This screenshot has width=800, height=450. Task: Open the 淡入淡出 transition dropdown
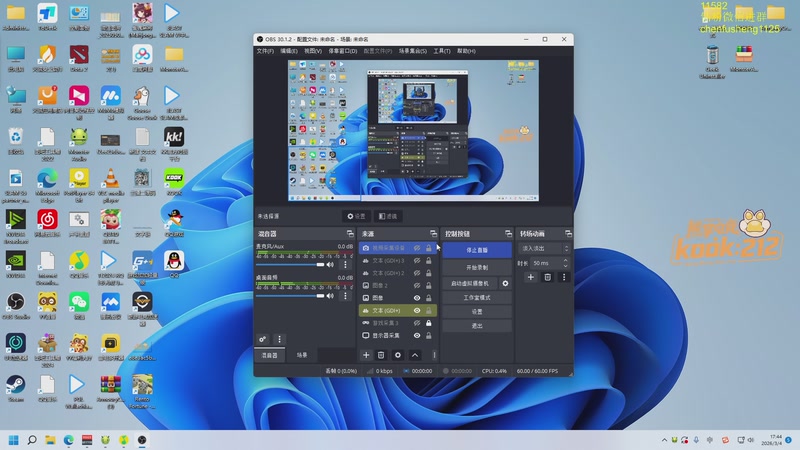pos(544,248)
